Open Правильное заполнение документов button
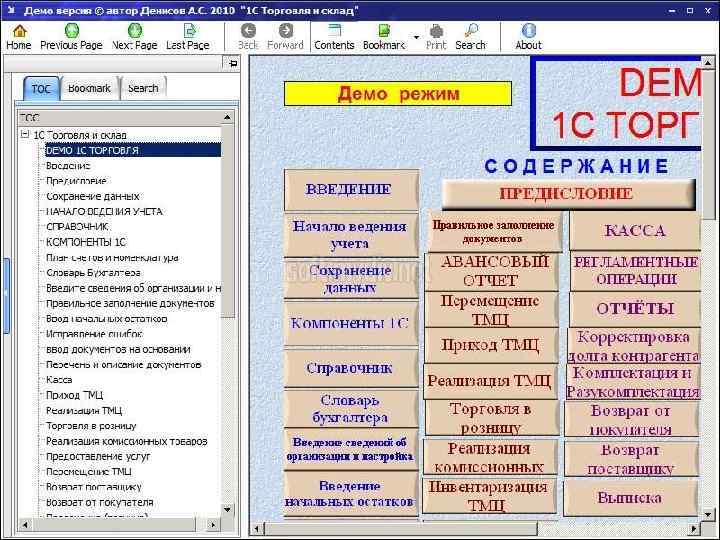This screenshot has height=540, width=720. point(494,231)
